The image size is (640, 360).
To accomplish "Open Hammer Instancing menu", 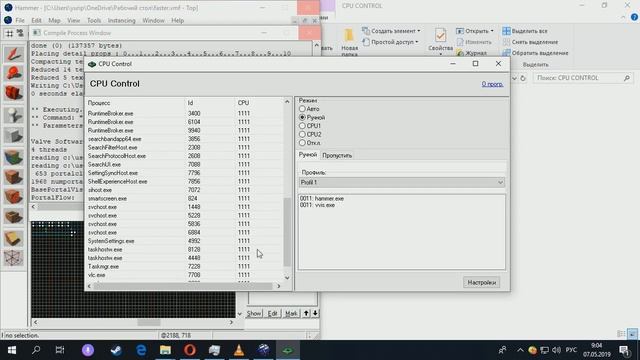I will coord(121,20).
